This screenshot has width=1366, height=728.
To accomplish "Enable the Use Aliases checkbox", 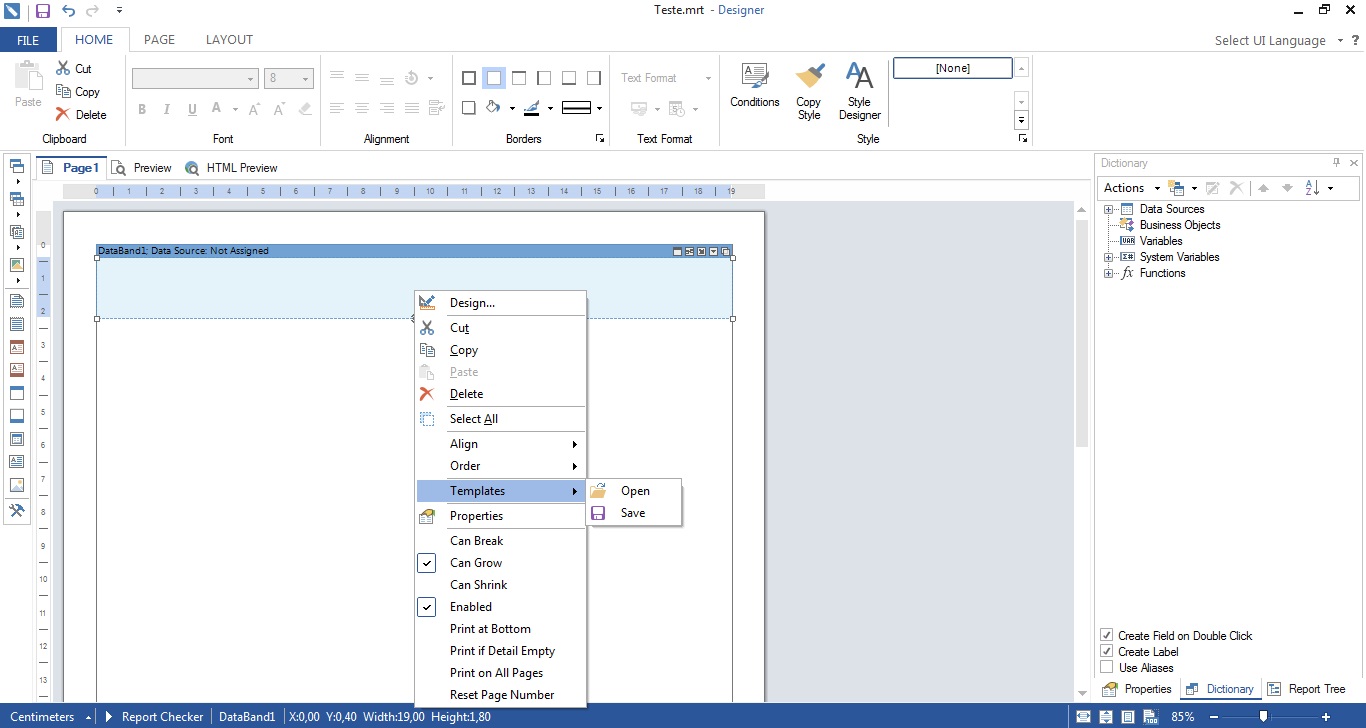I will tap(1107, 667).
